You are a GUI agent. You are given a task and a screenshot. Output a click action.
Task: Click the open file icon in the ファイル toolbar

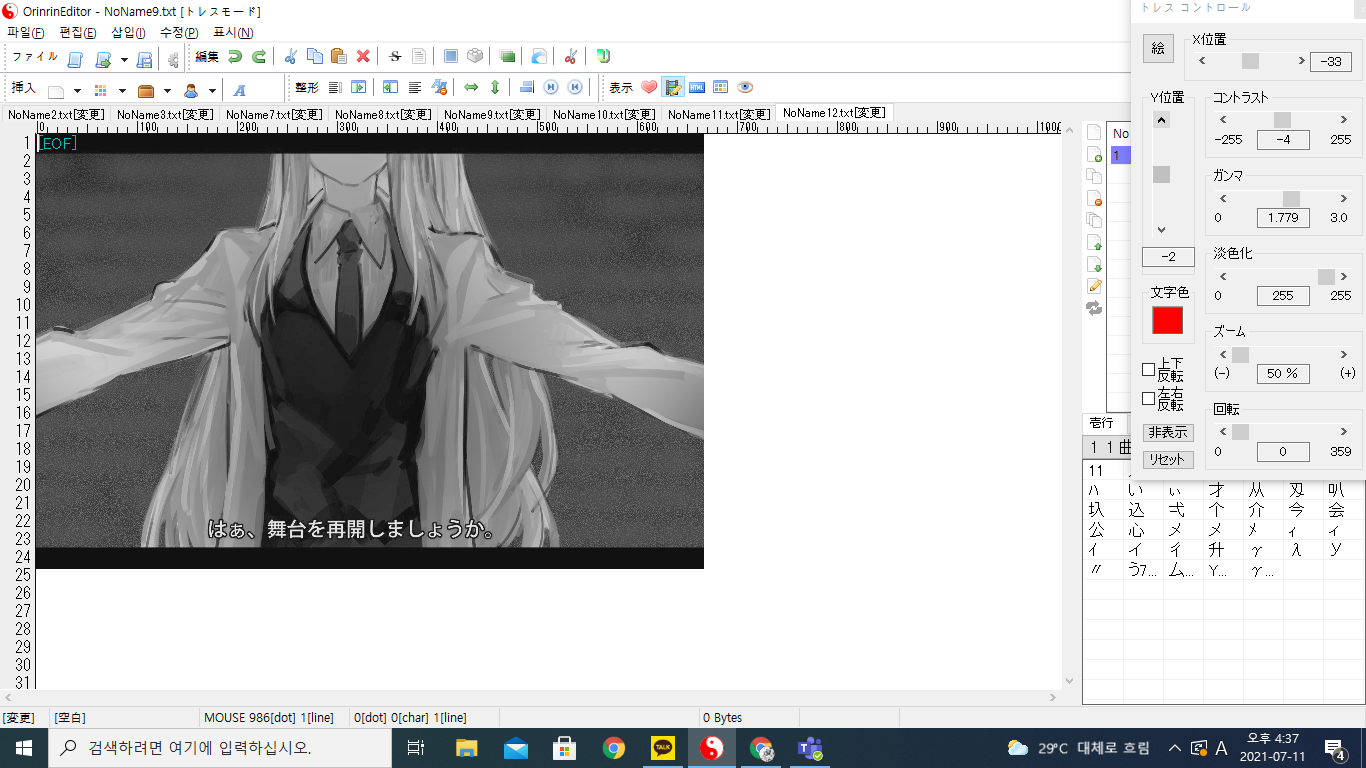(102, 58)
